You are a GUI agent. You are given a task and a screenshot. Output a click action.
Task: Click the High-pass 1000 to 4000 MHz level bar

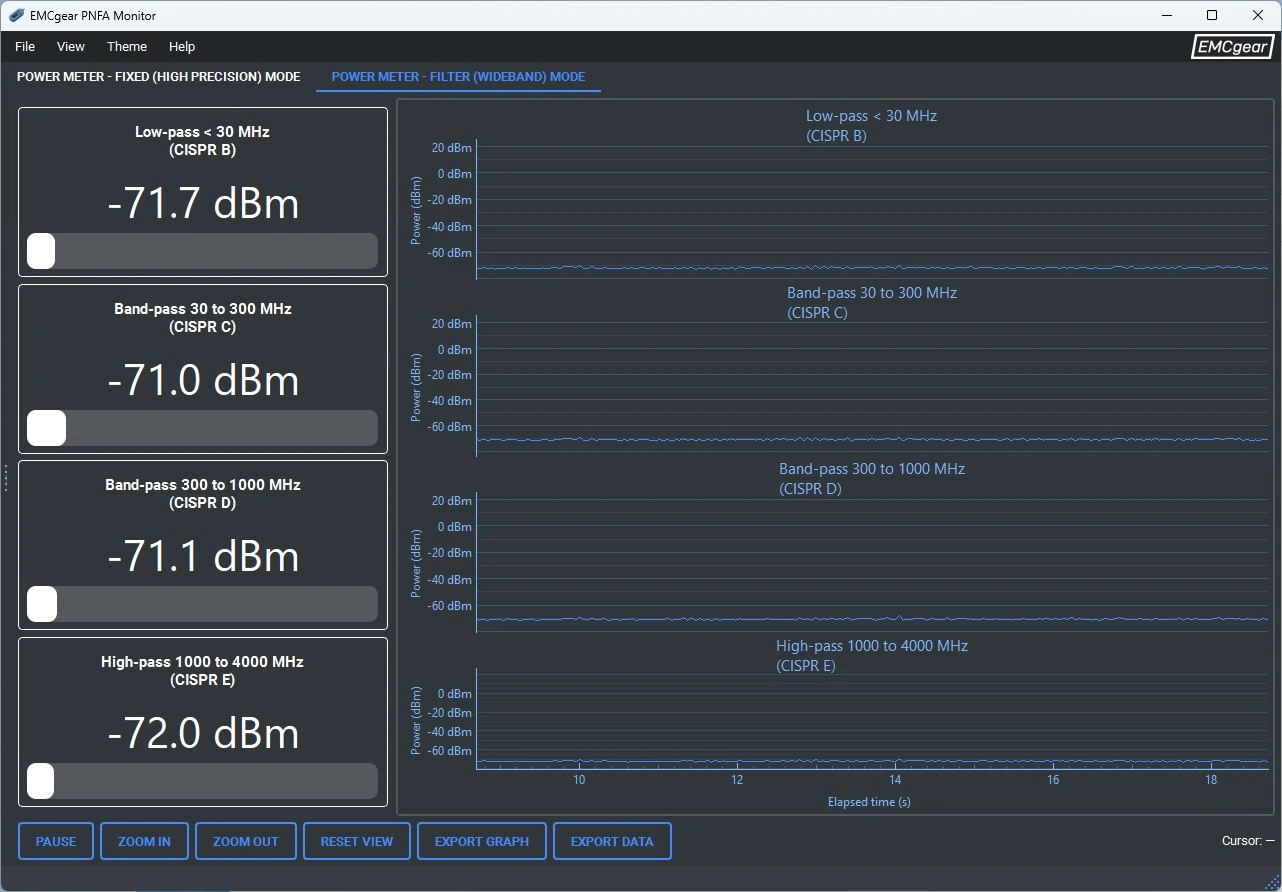point(203,781)
